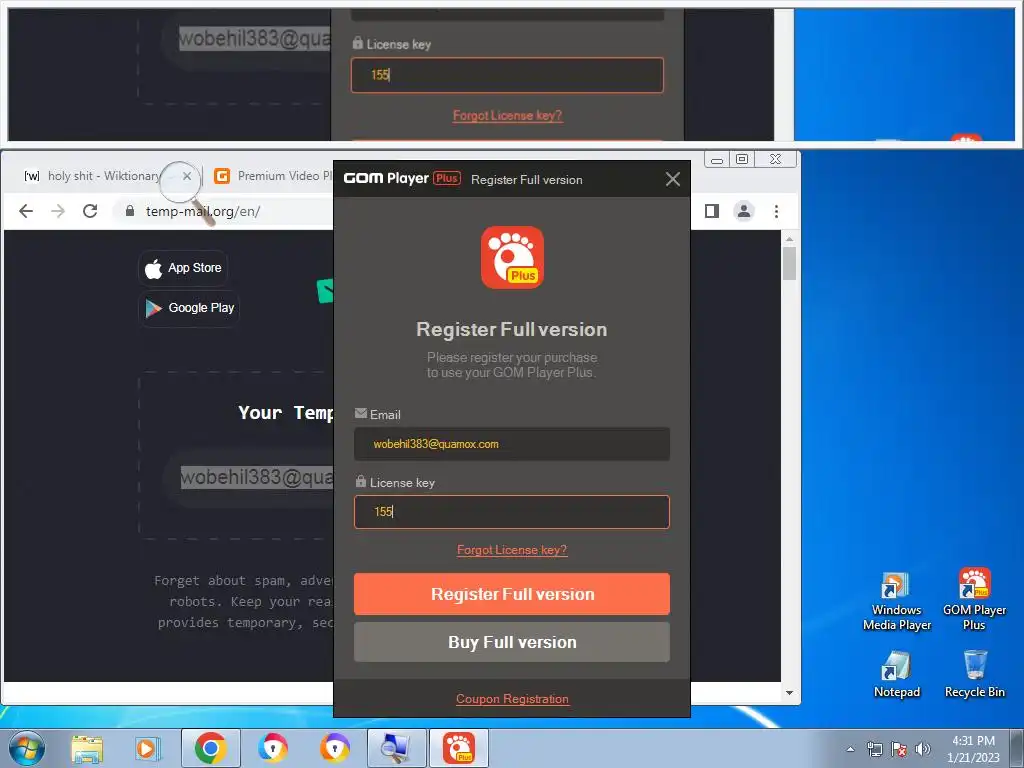Click the Chrome taskbar icon
Image resolution: width=1024 pixels, height=768 pixels.
point(210,748)
